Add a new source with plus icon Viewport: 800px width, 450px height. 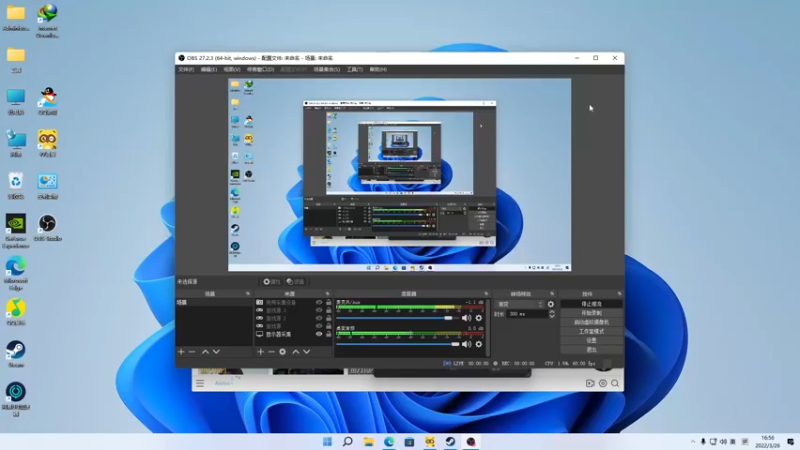(261, 351)
